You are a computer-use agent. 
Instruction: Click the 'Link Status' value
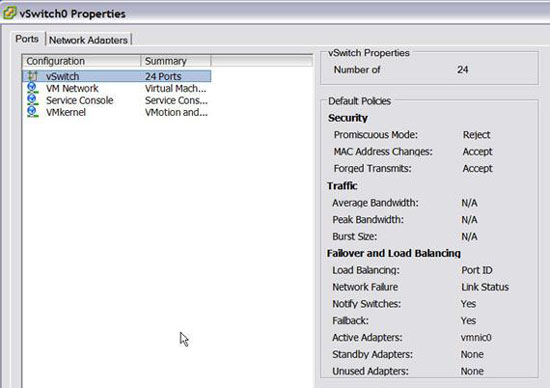click(x=485, y=287)
